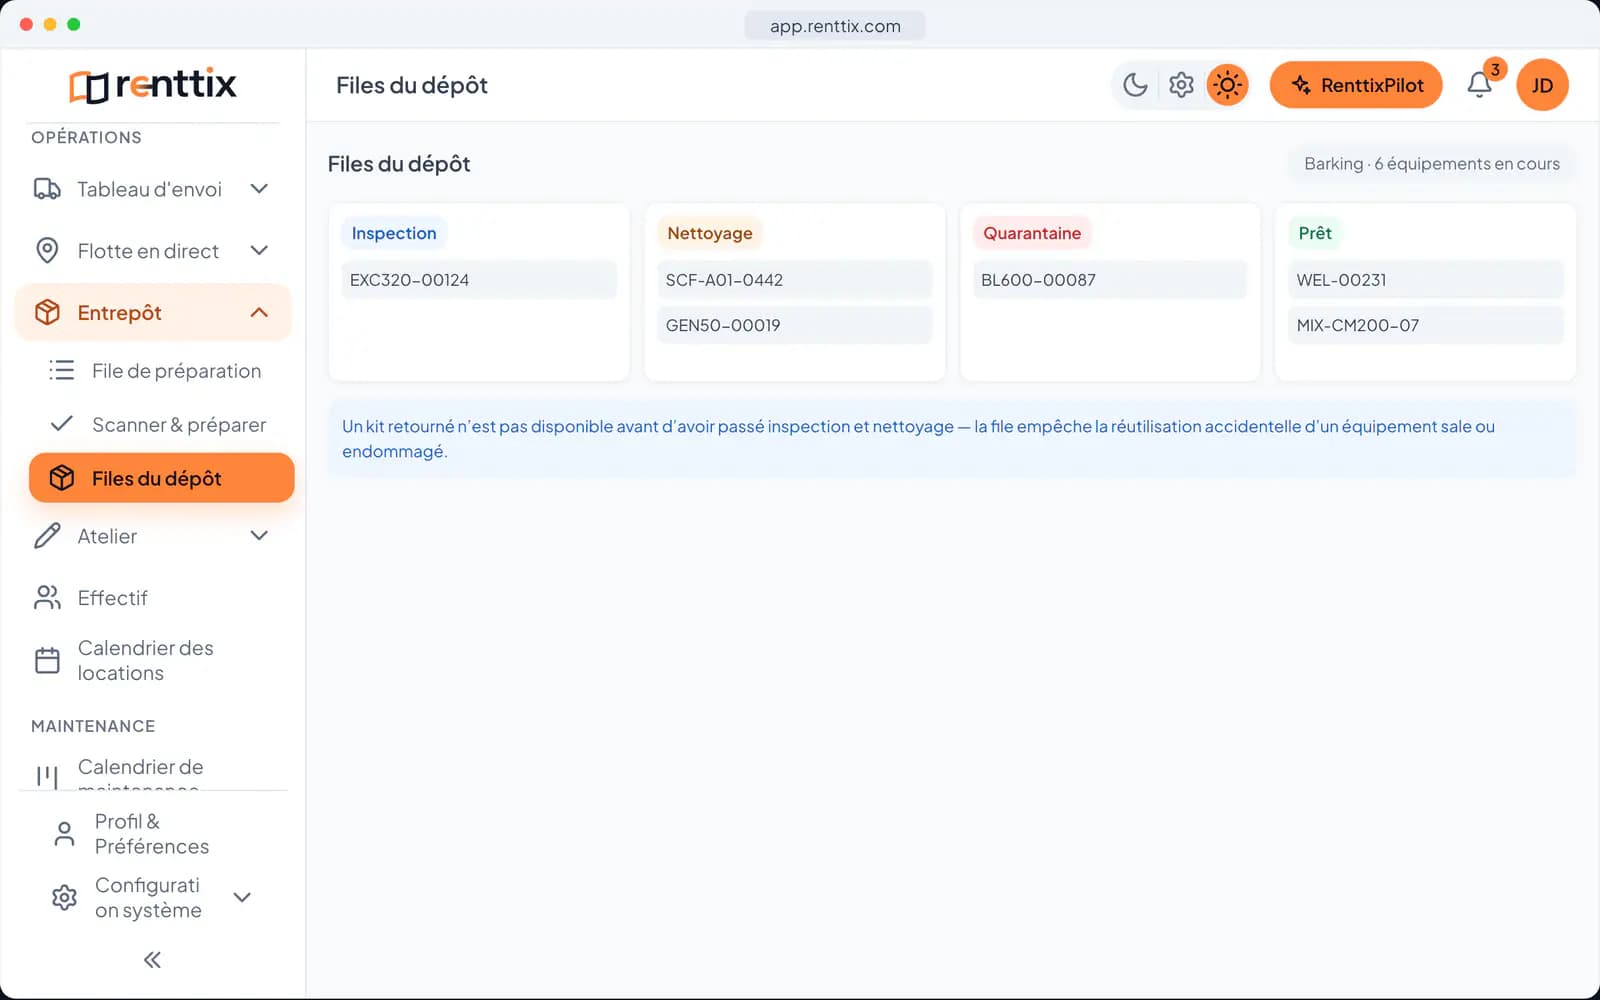
Task: Click Configuration système gear icon
Action: coord(64,898)
